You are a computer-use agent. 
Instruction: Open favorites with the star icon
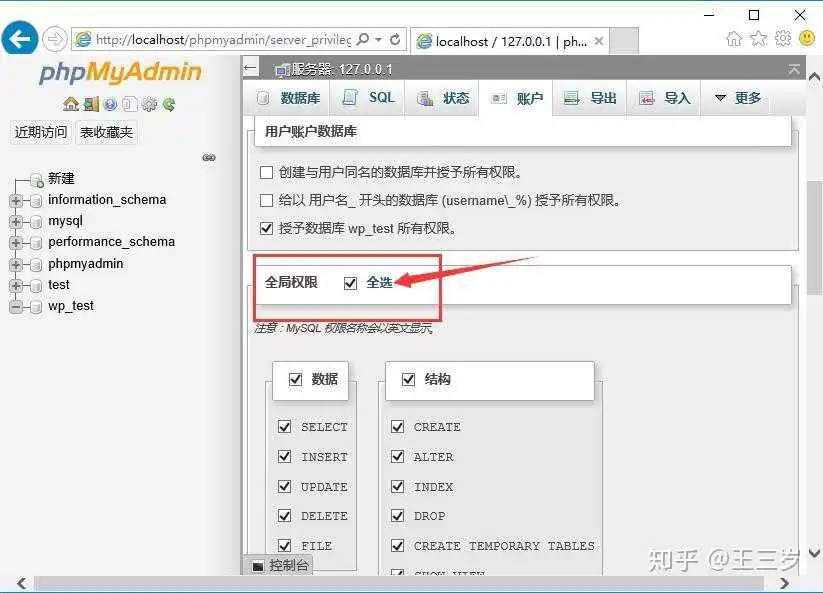point(758,38)
